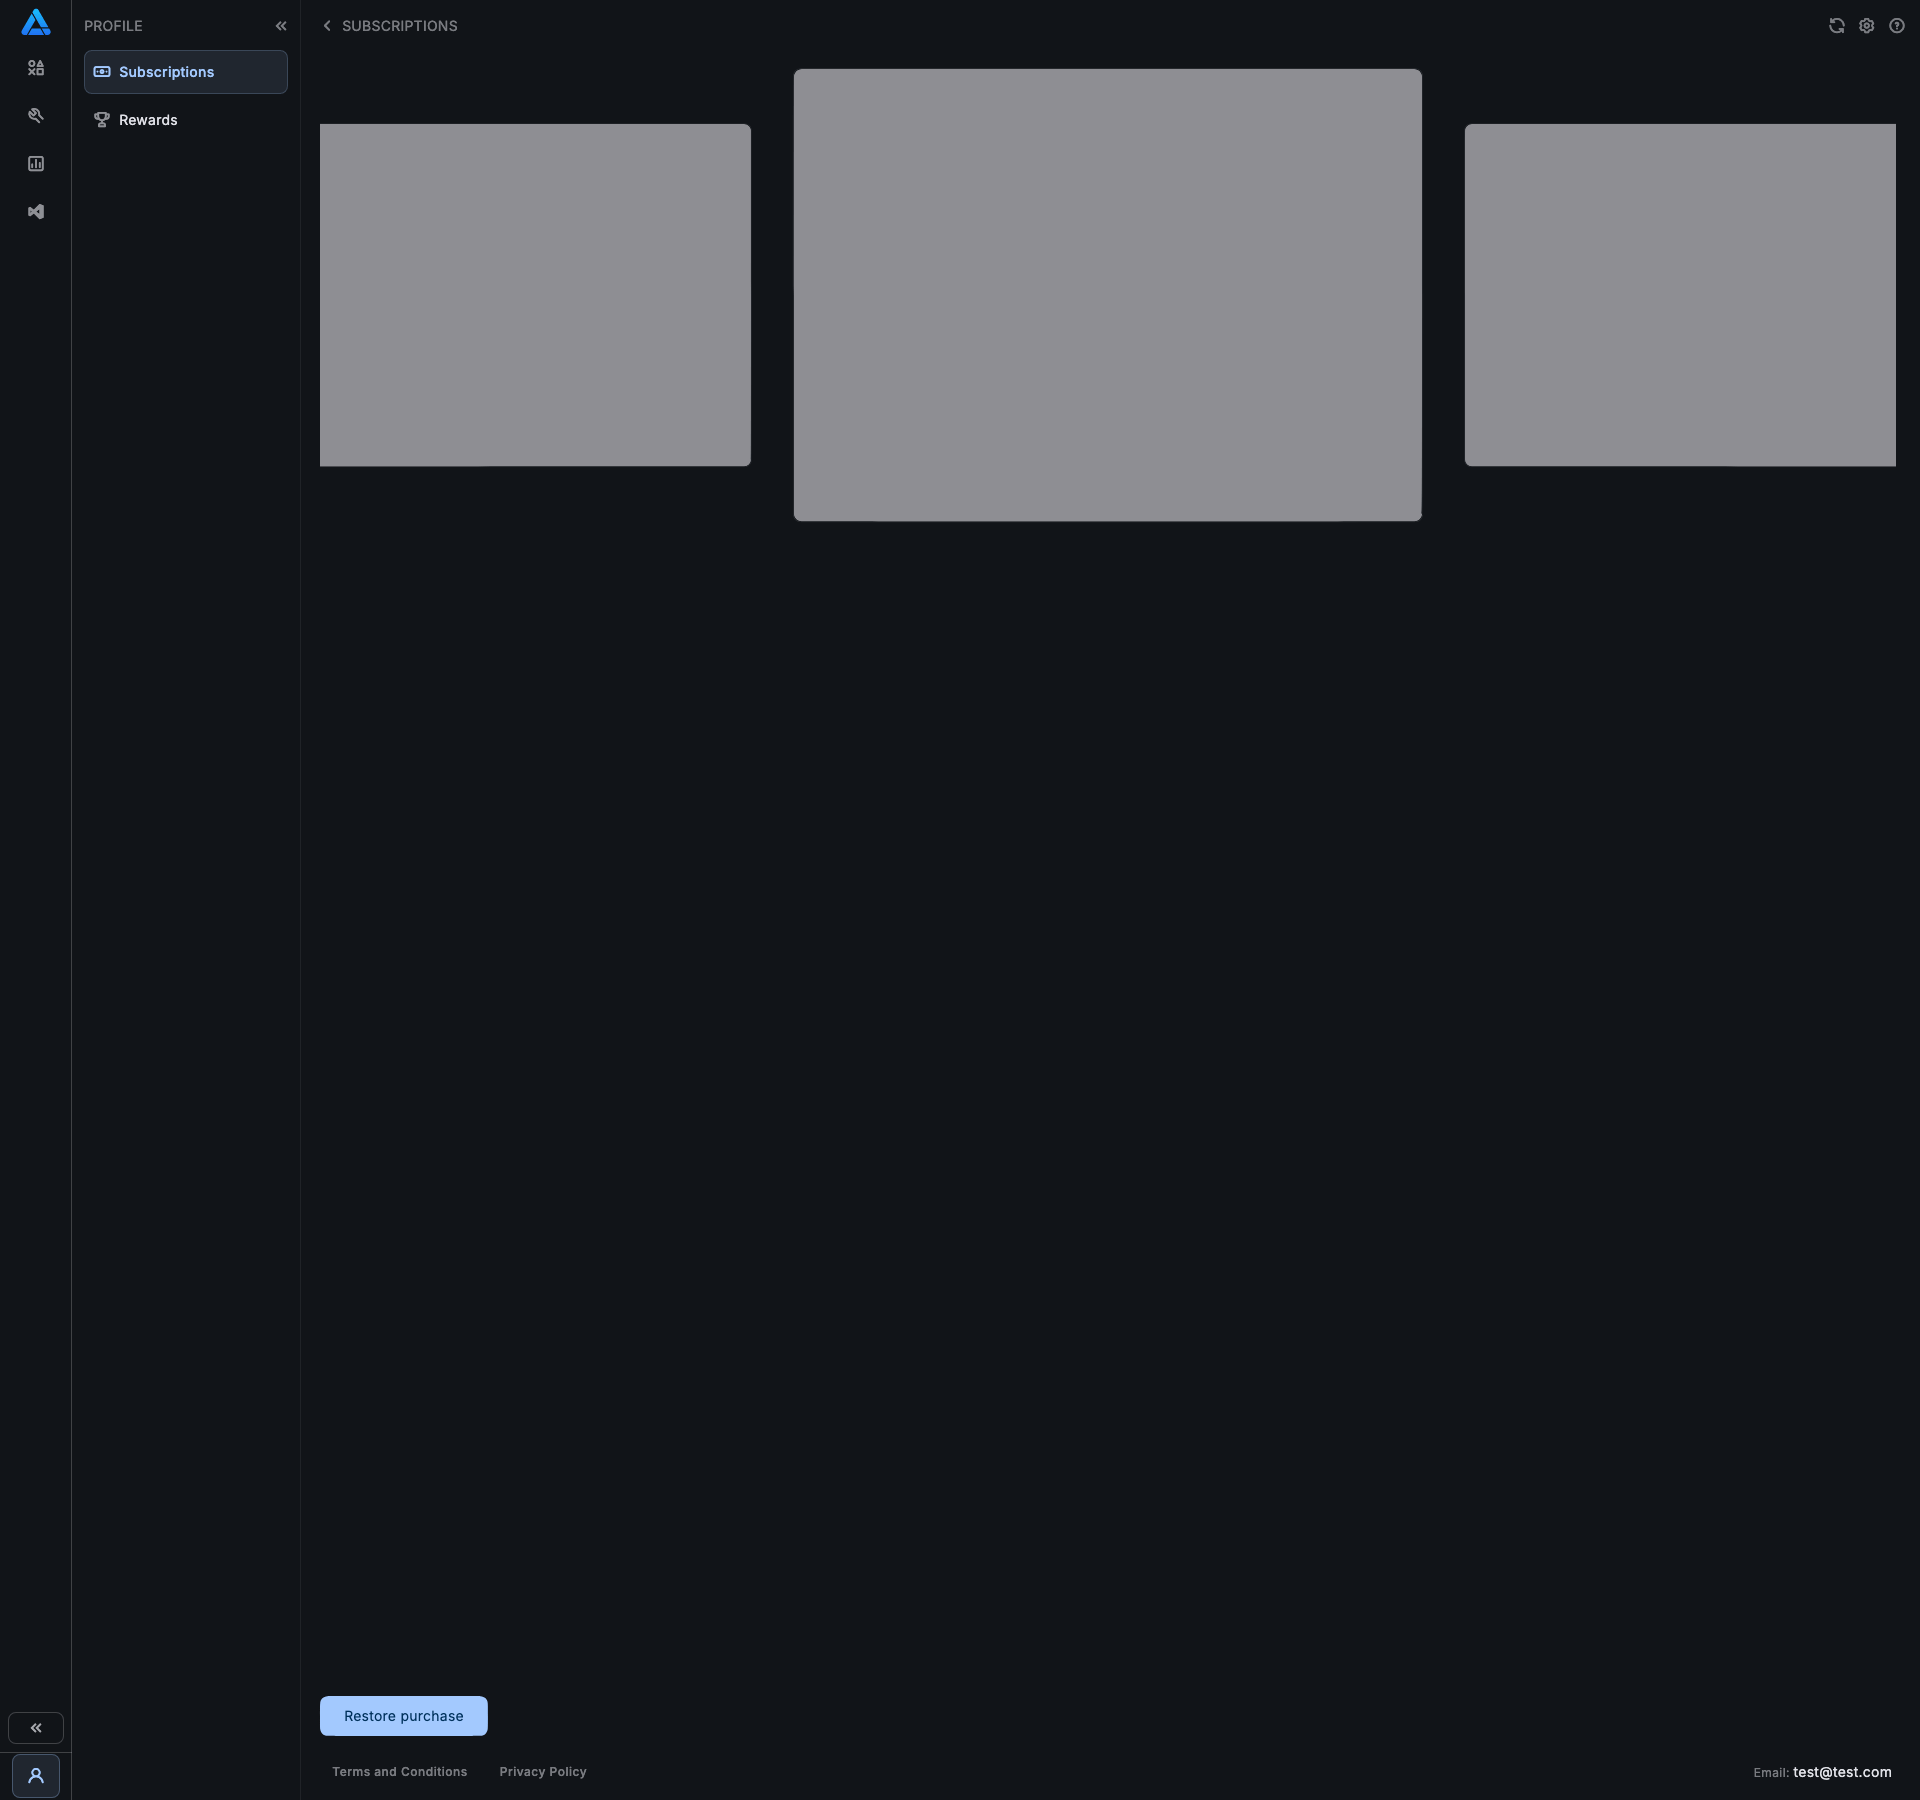Image resolution: width=1920 pixels, height=1800 pixels.
Task: Open settings via the gear icon
Action: pos(1866,26)
